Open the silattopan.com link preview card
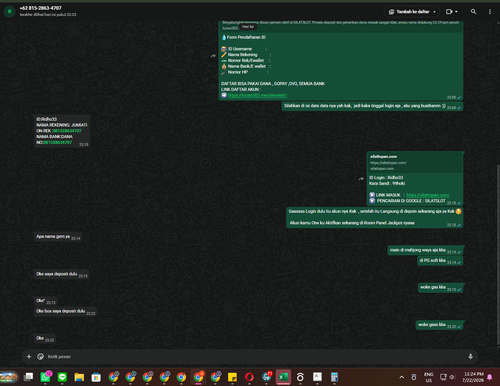The image size is (500, 386). 415,162
